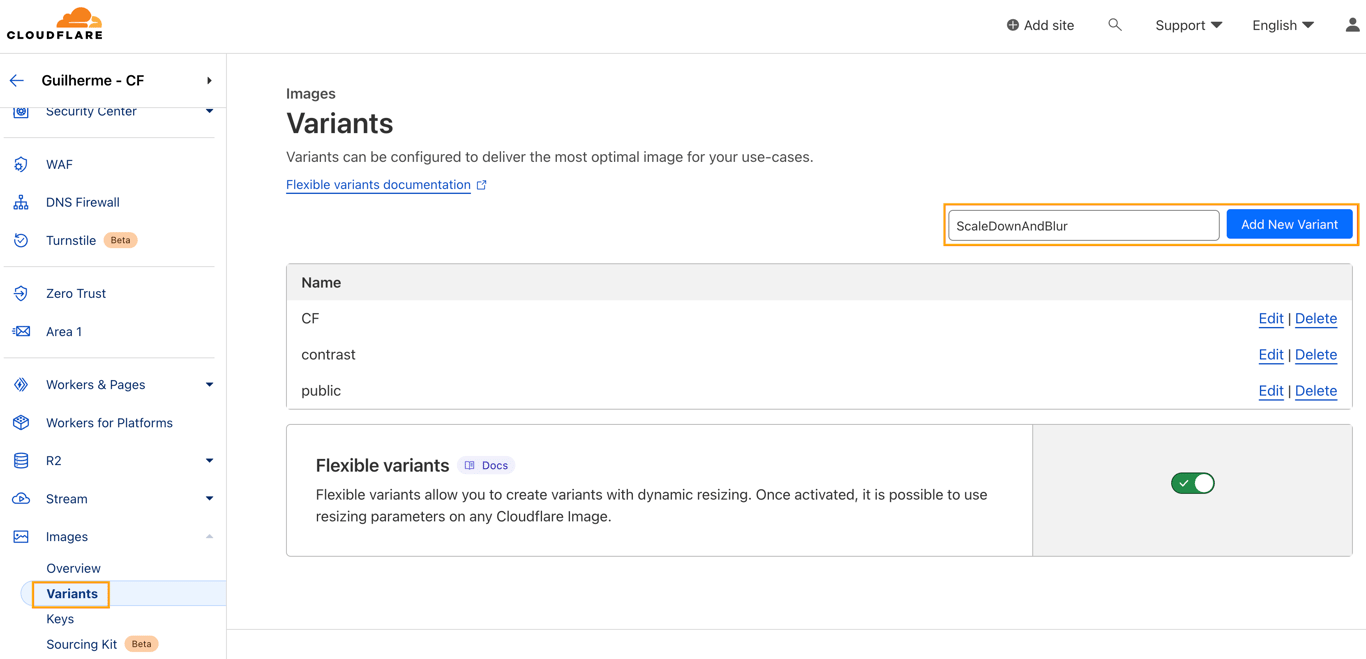Screen dimensions: 1366x659
Task: Click the Area 1 envelope icon
Action: (x=21, y=331)
